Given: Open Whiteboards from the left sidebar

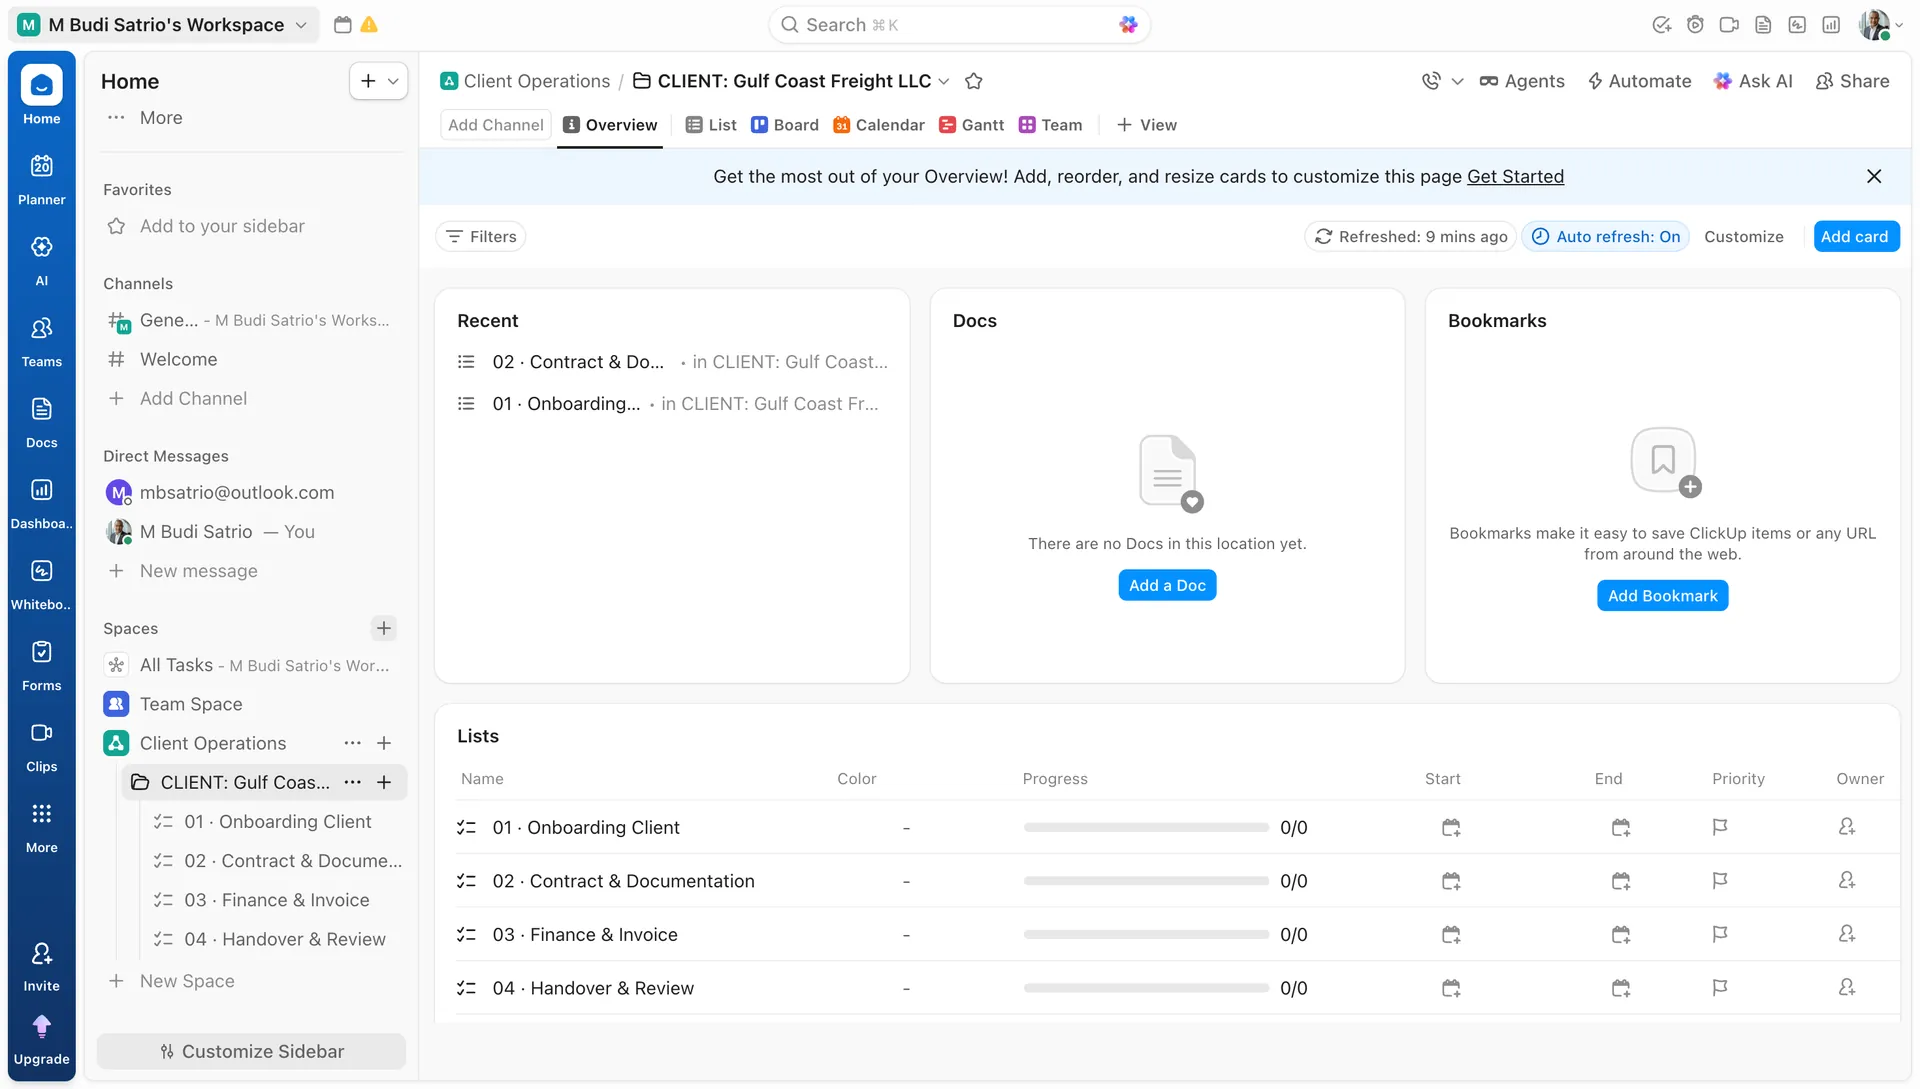Looking at the screenshot, I should 41,582.
